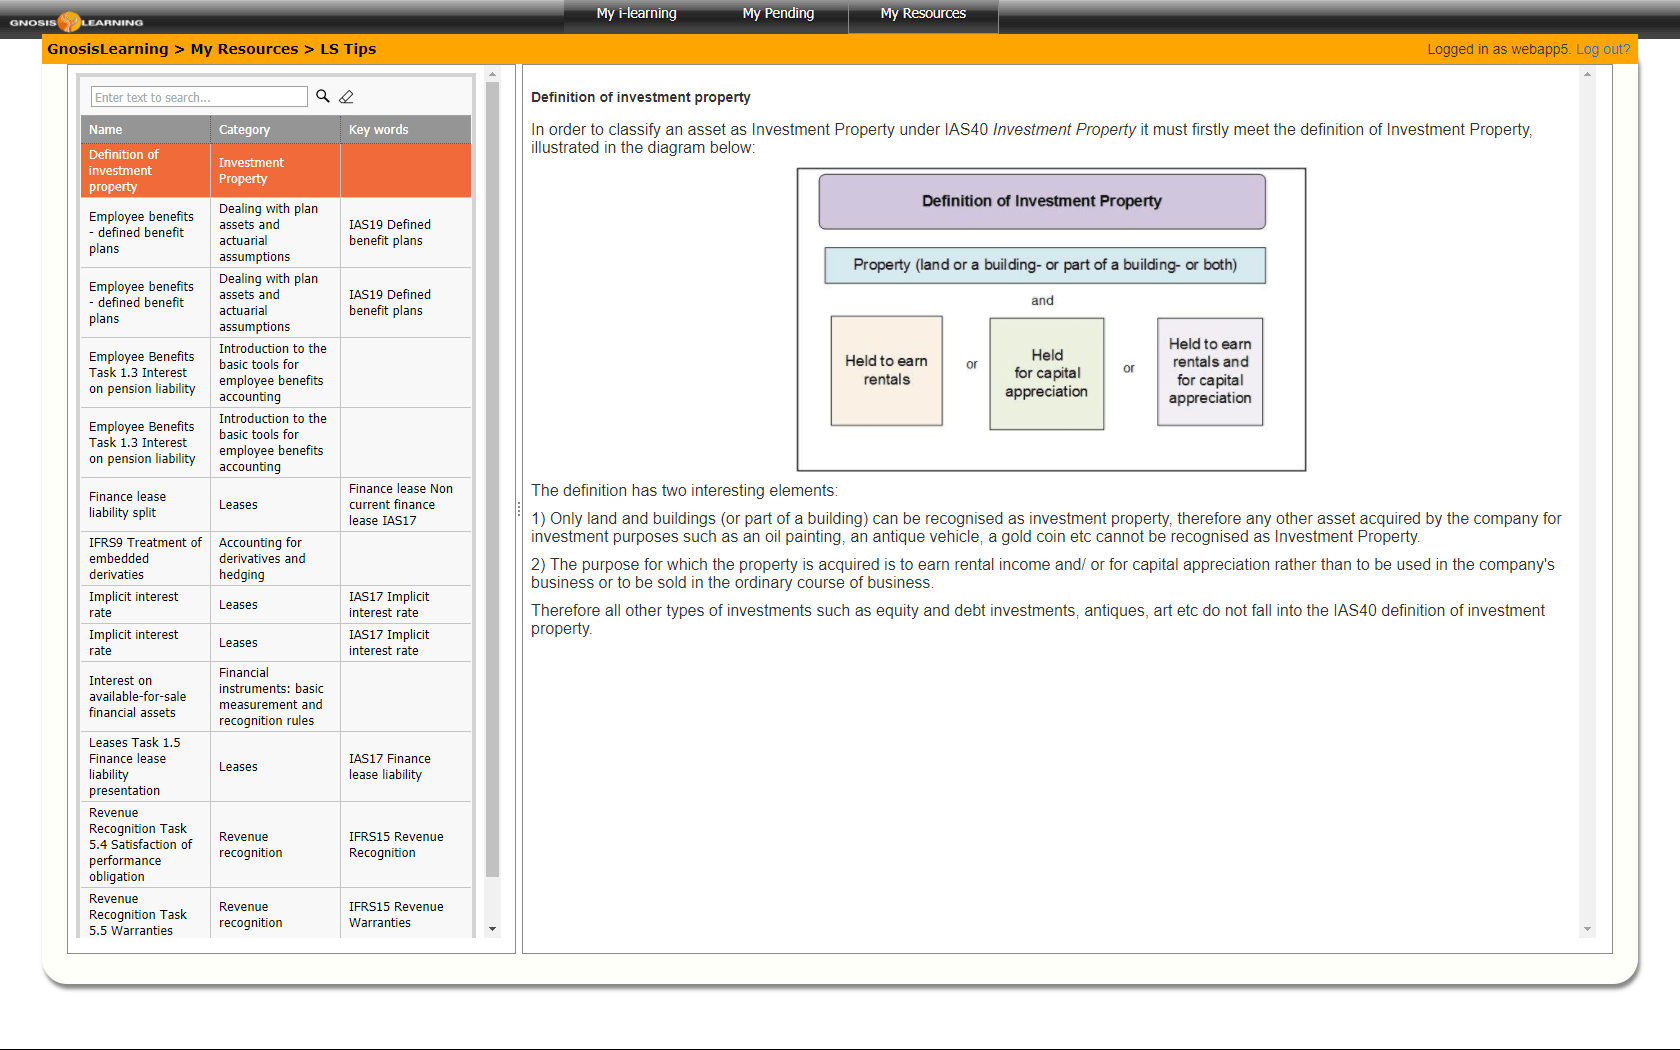This screenshot has width=1680, height=1050.
Task: Click the Gnosis Learning logo
Action: pyautogui.click(x=76, y=21)
